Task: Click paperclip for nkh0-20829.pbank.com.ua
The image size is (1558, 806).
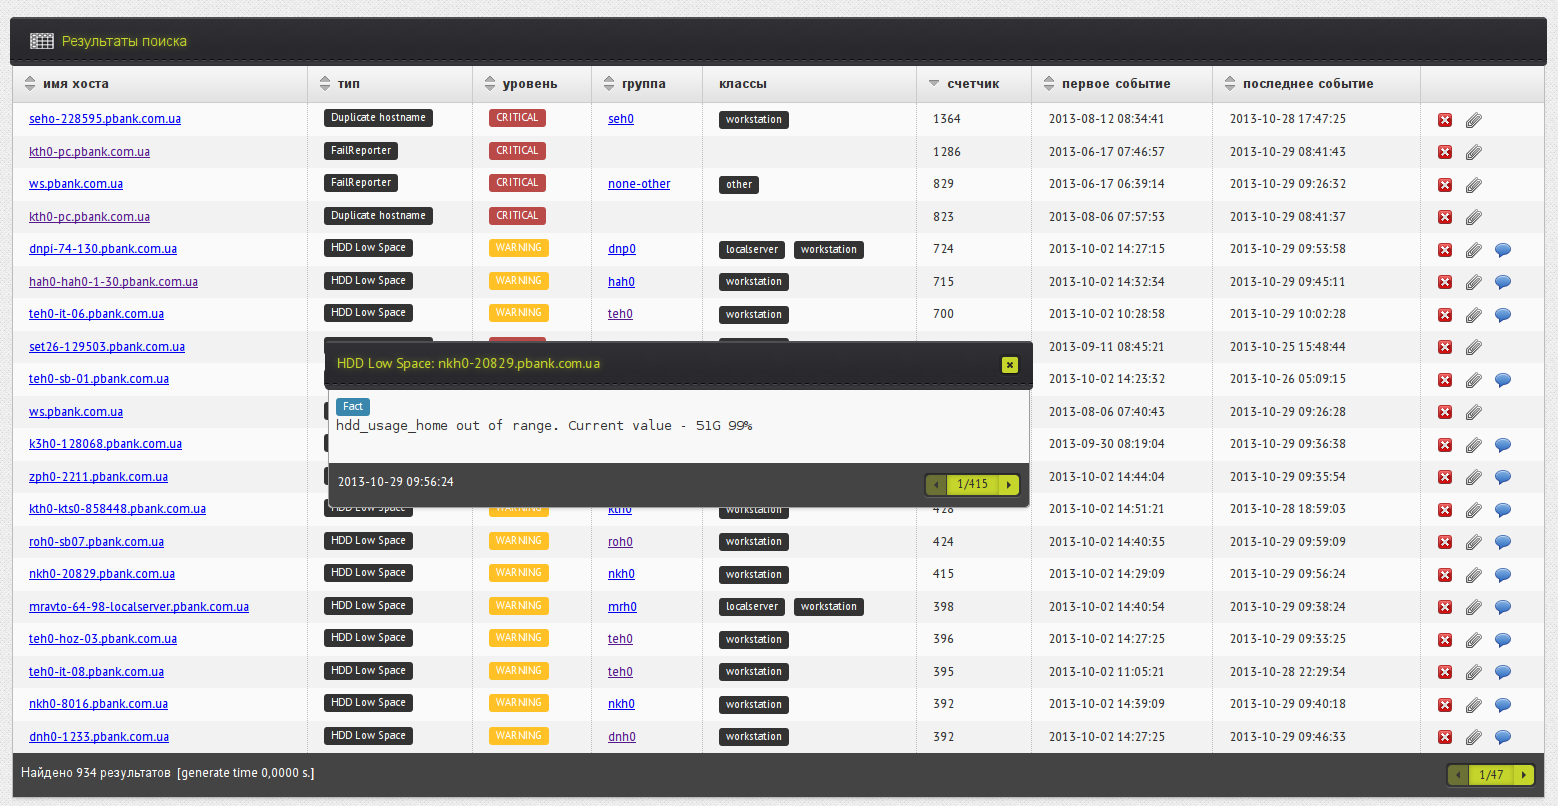Action: coord(1474,575)
